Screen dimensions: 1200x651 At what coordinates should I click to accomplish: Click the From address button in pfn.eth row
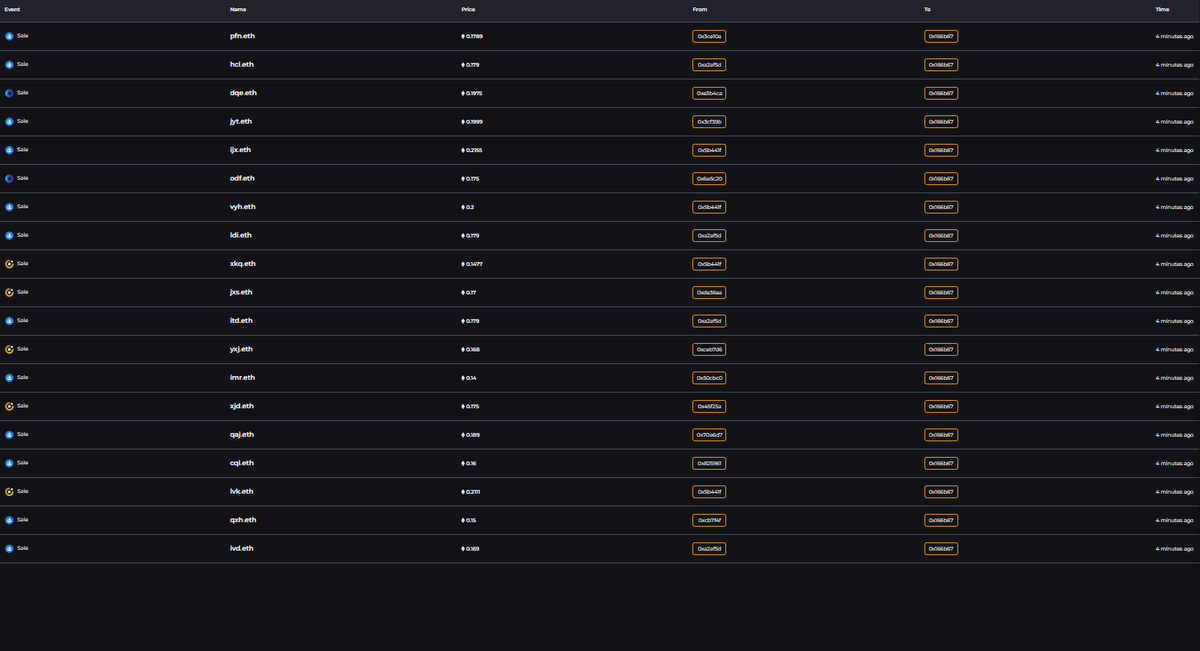(709, 36)
